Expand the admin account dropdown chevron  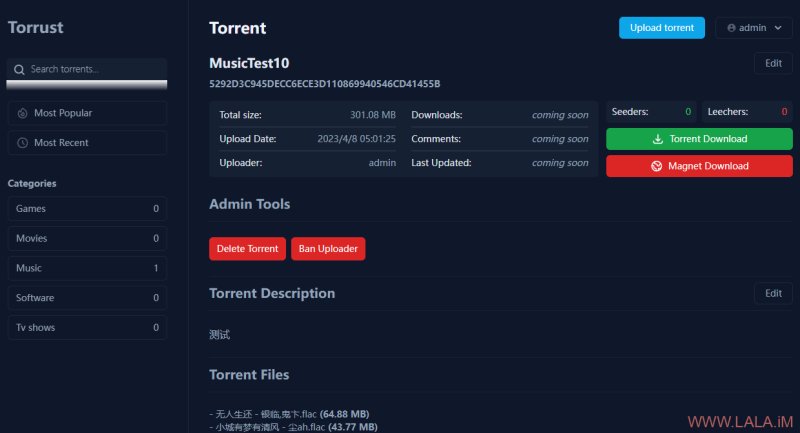[778, 28]
